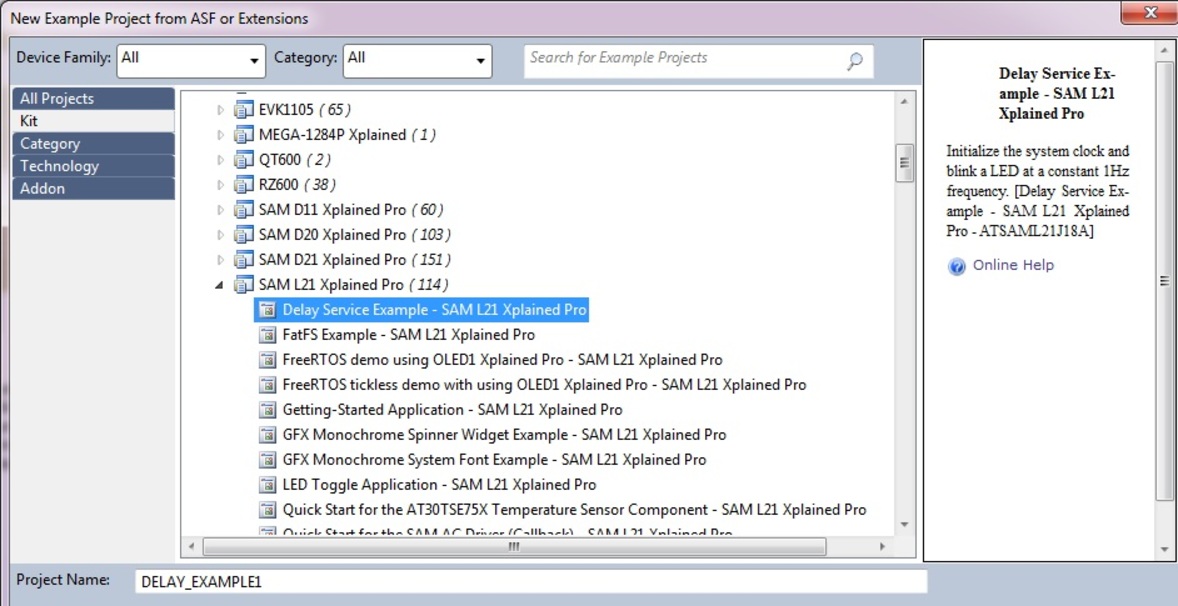Select the Technology sidebar tab

coord(93,166)
